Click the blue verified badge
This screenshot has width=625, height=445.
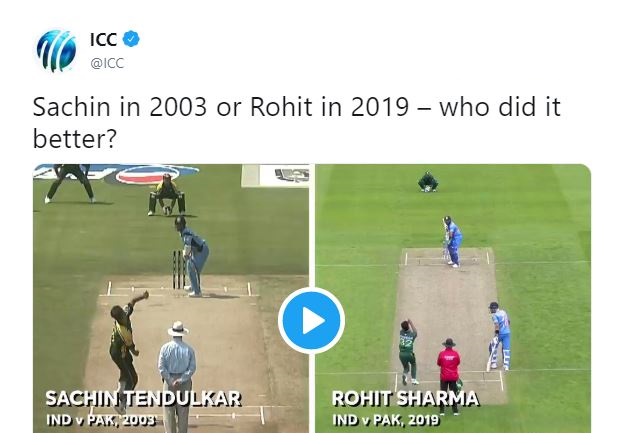point(132,40)
